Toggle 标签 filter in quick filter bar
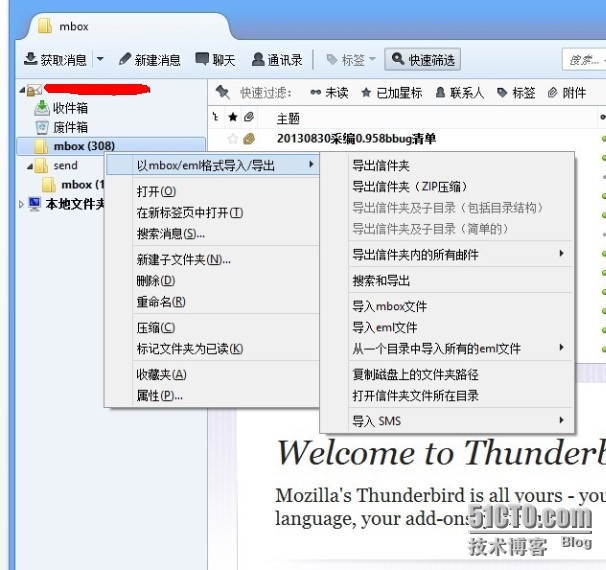 pyautogui.click(x=516, y=93)
